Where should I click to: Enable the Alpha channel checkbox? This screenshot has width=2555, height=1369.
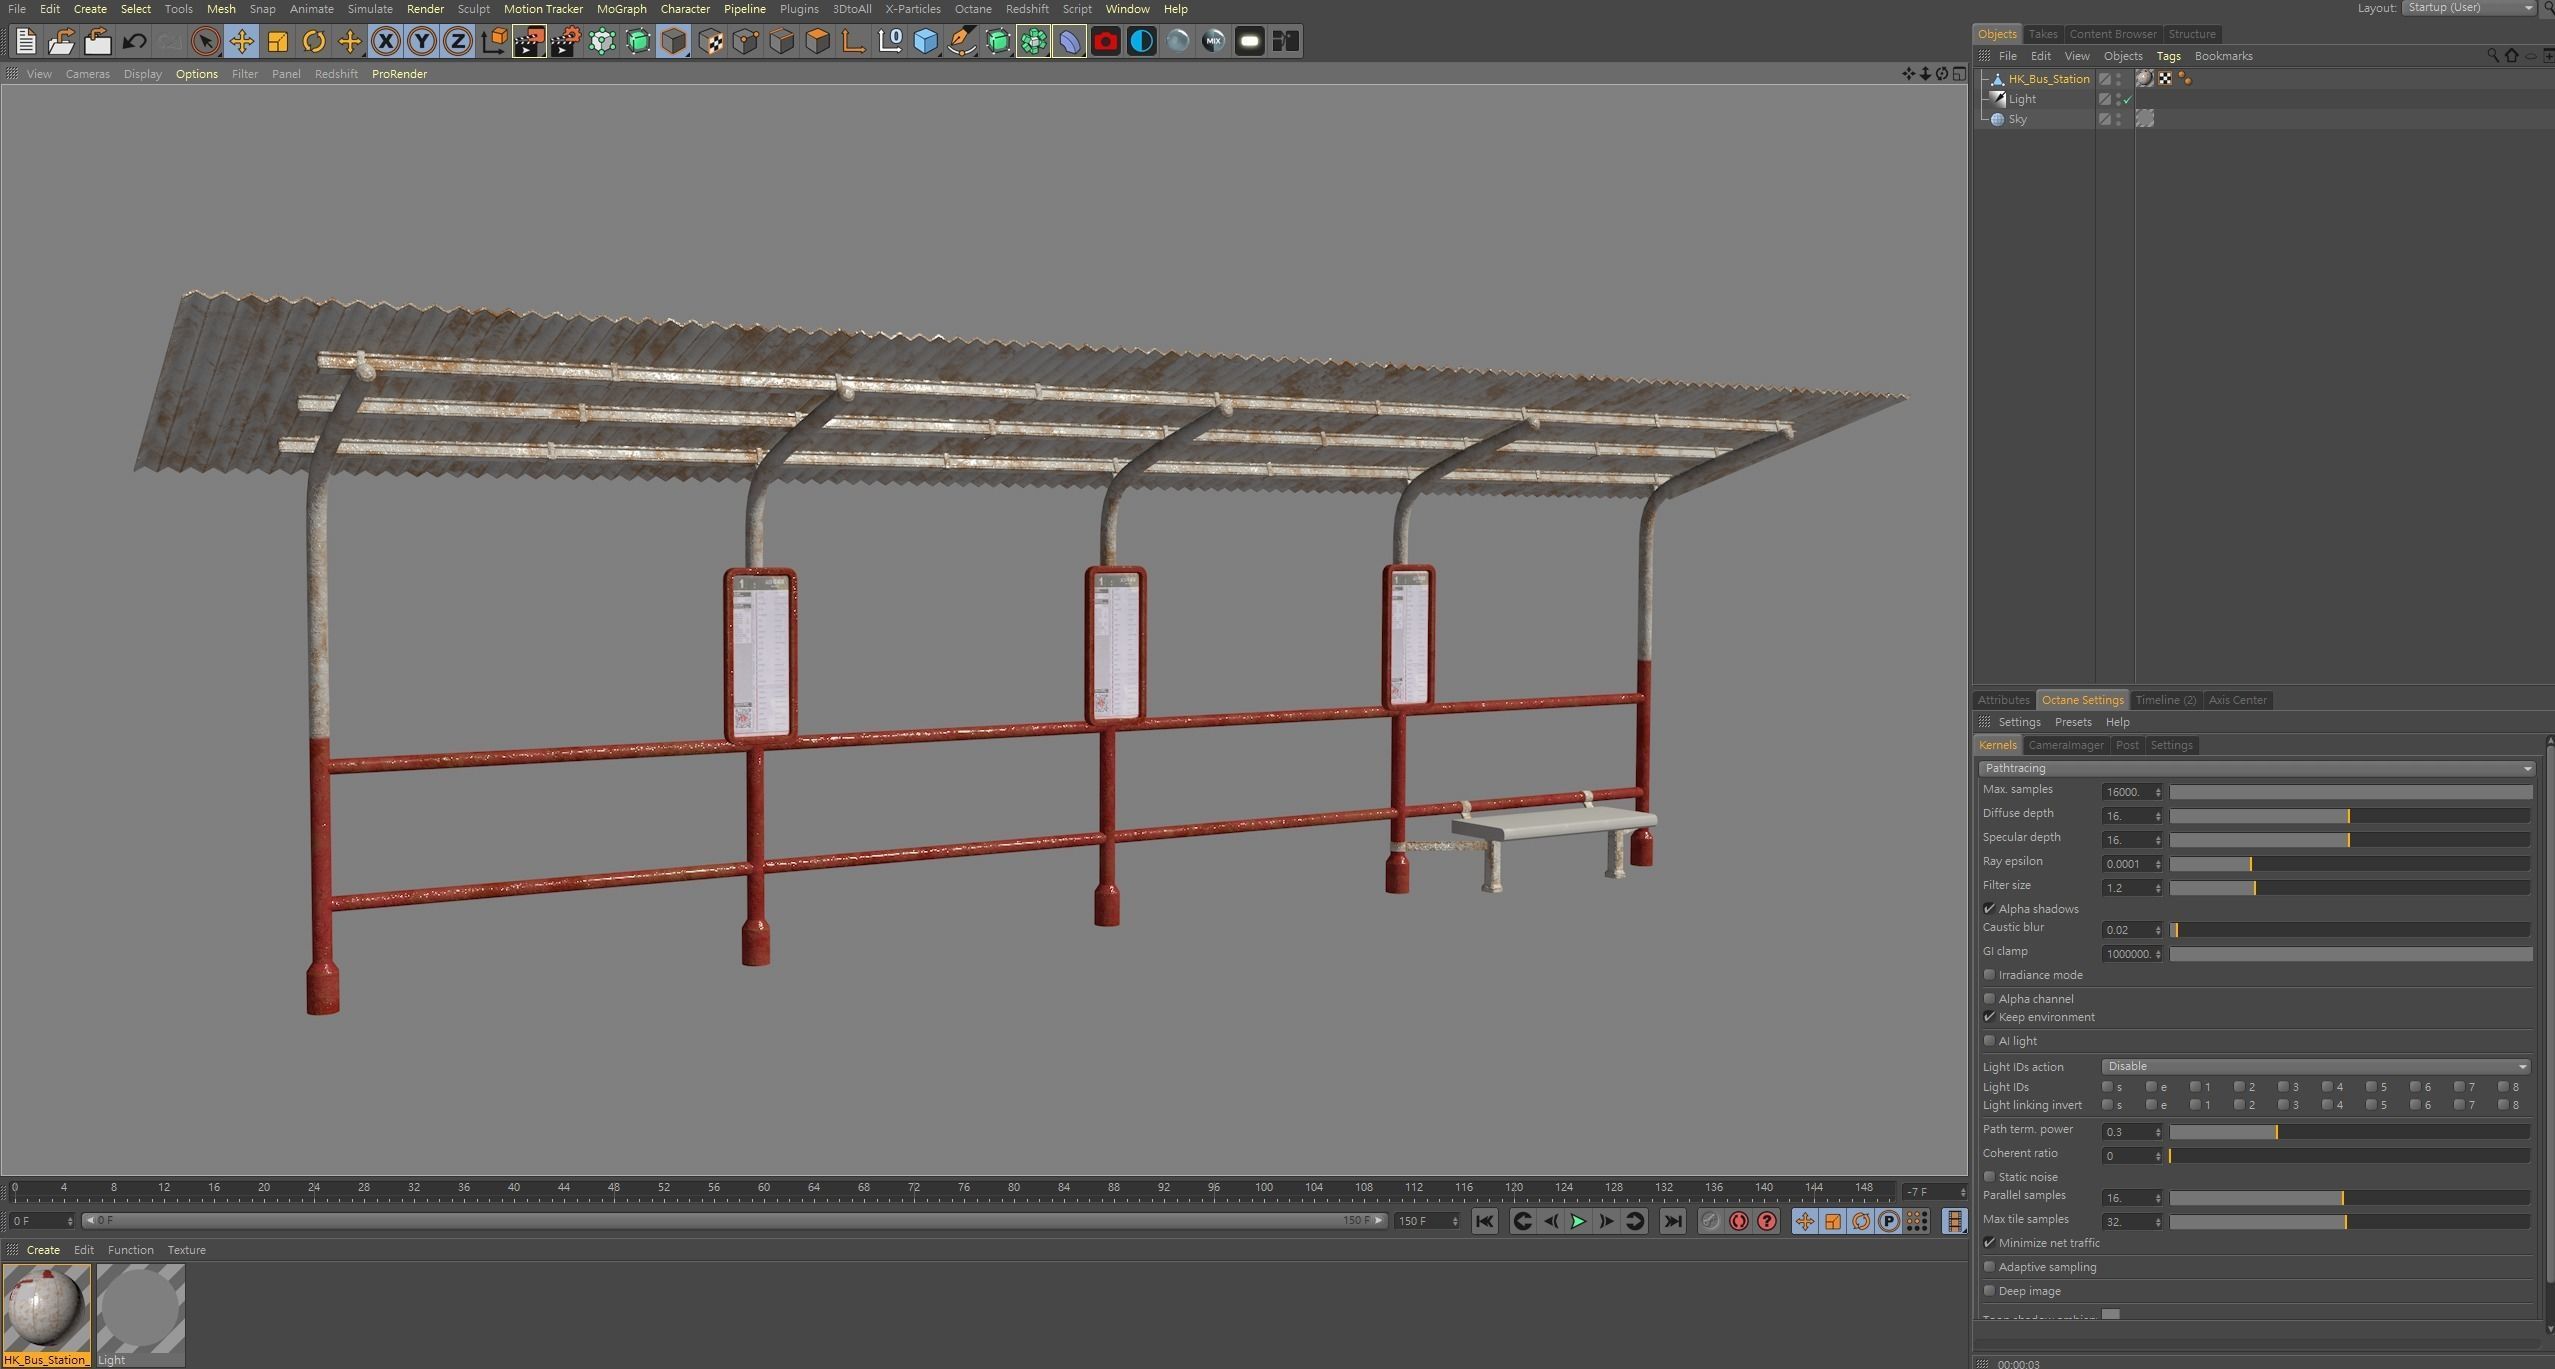[x=1989, y=999]
